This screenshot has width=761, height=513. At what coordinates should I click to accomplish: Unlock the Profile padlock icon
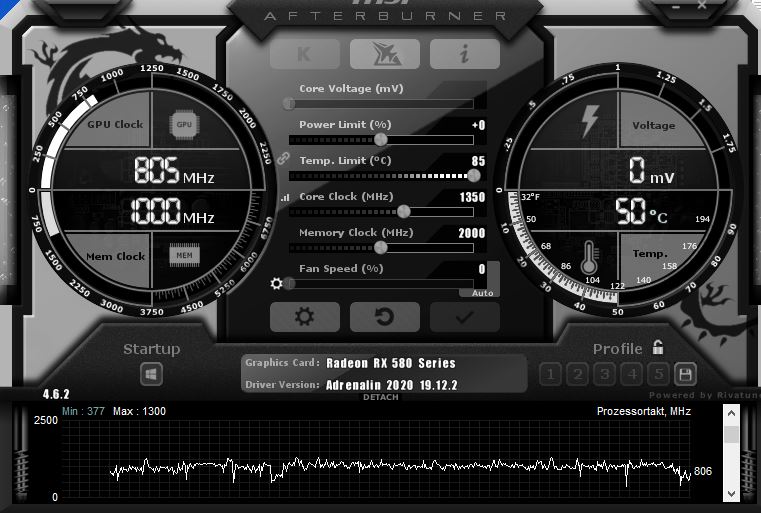[x=658, y=347]
